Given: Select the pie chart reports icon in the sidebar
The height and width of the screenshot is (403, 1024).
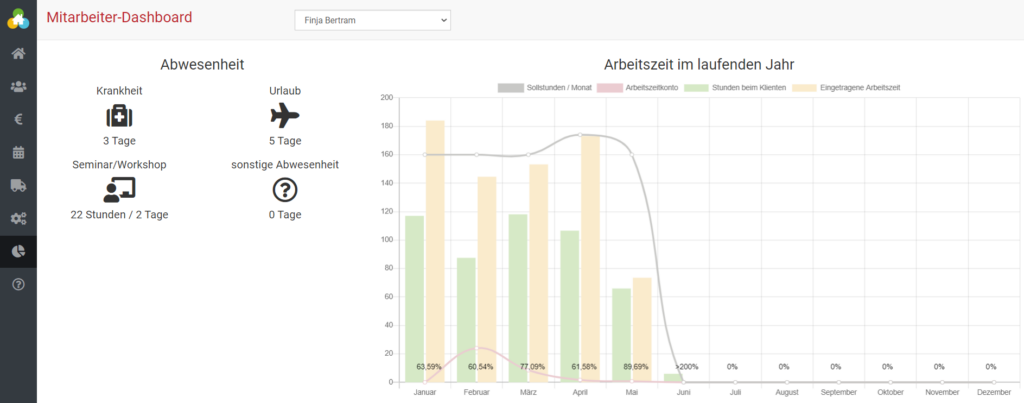Looking at the screenshot, I should (18, 252).
